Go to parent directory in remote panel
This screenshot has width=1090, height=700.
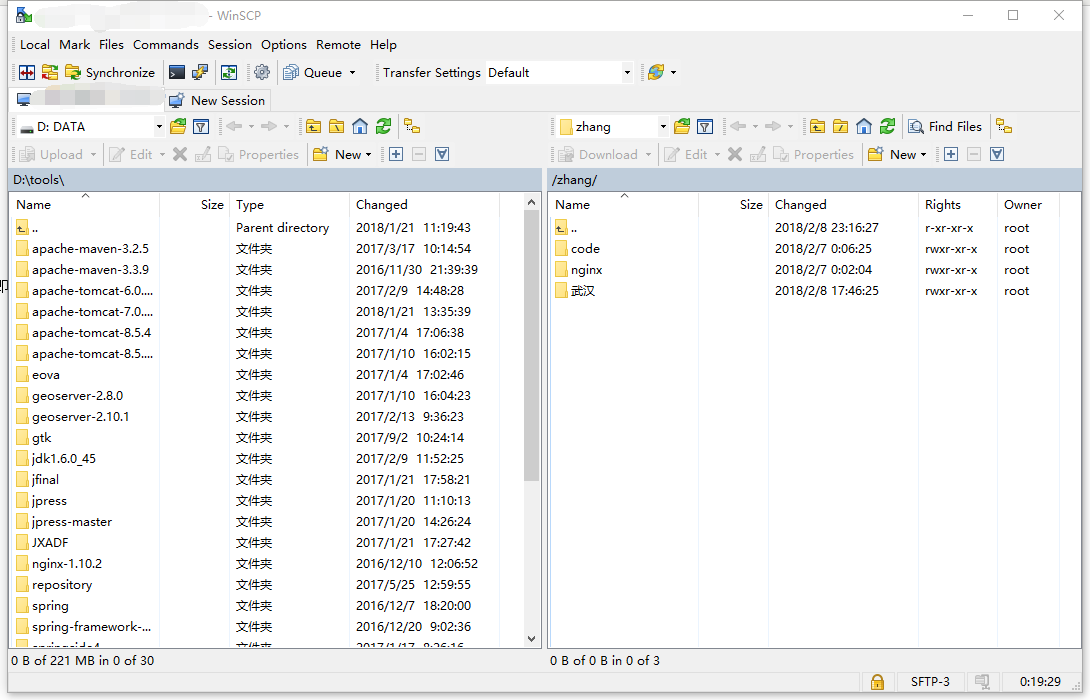point(818,127)
